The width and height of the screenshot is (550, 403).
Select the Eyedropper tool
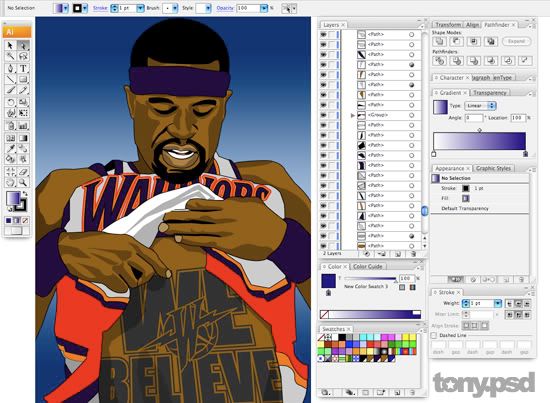10,148
